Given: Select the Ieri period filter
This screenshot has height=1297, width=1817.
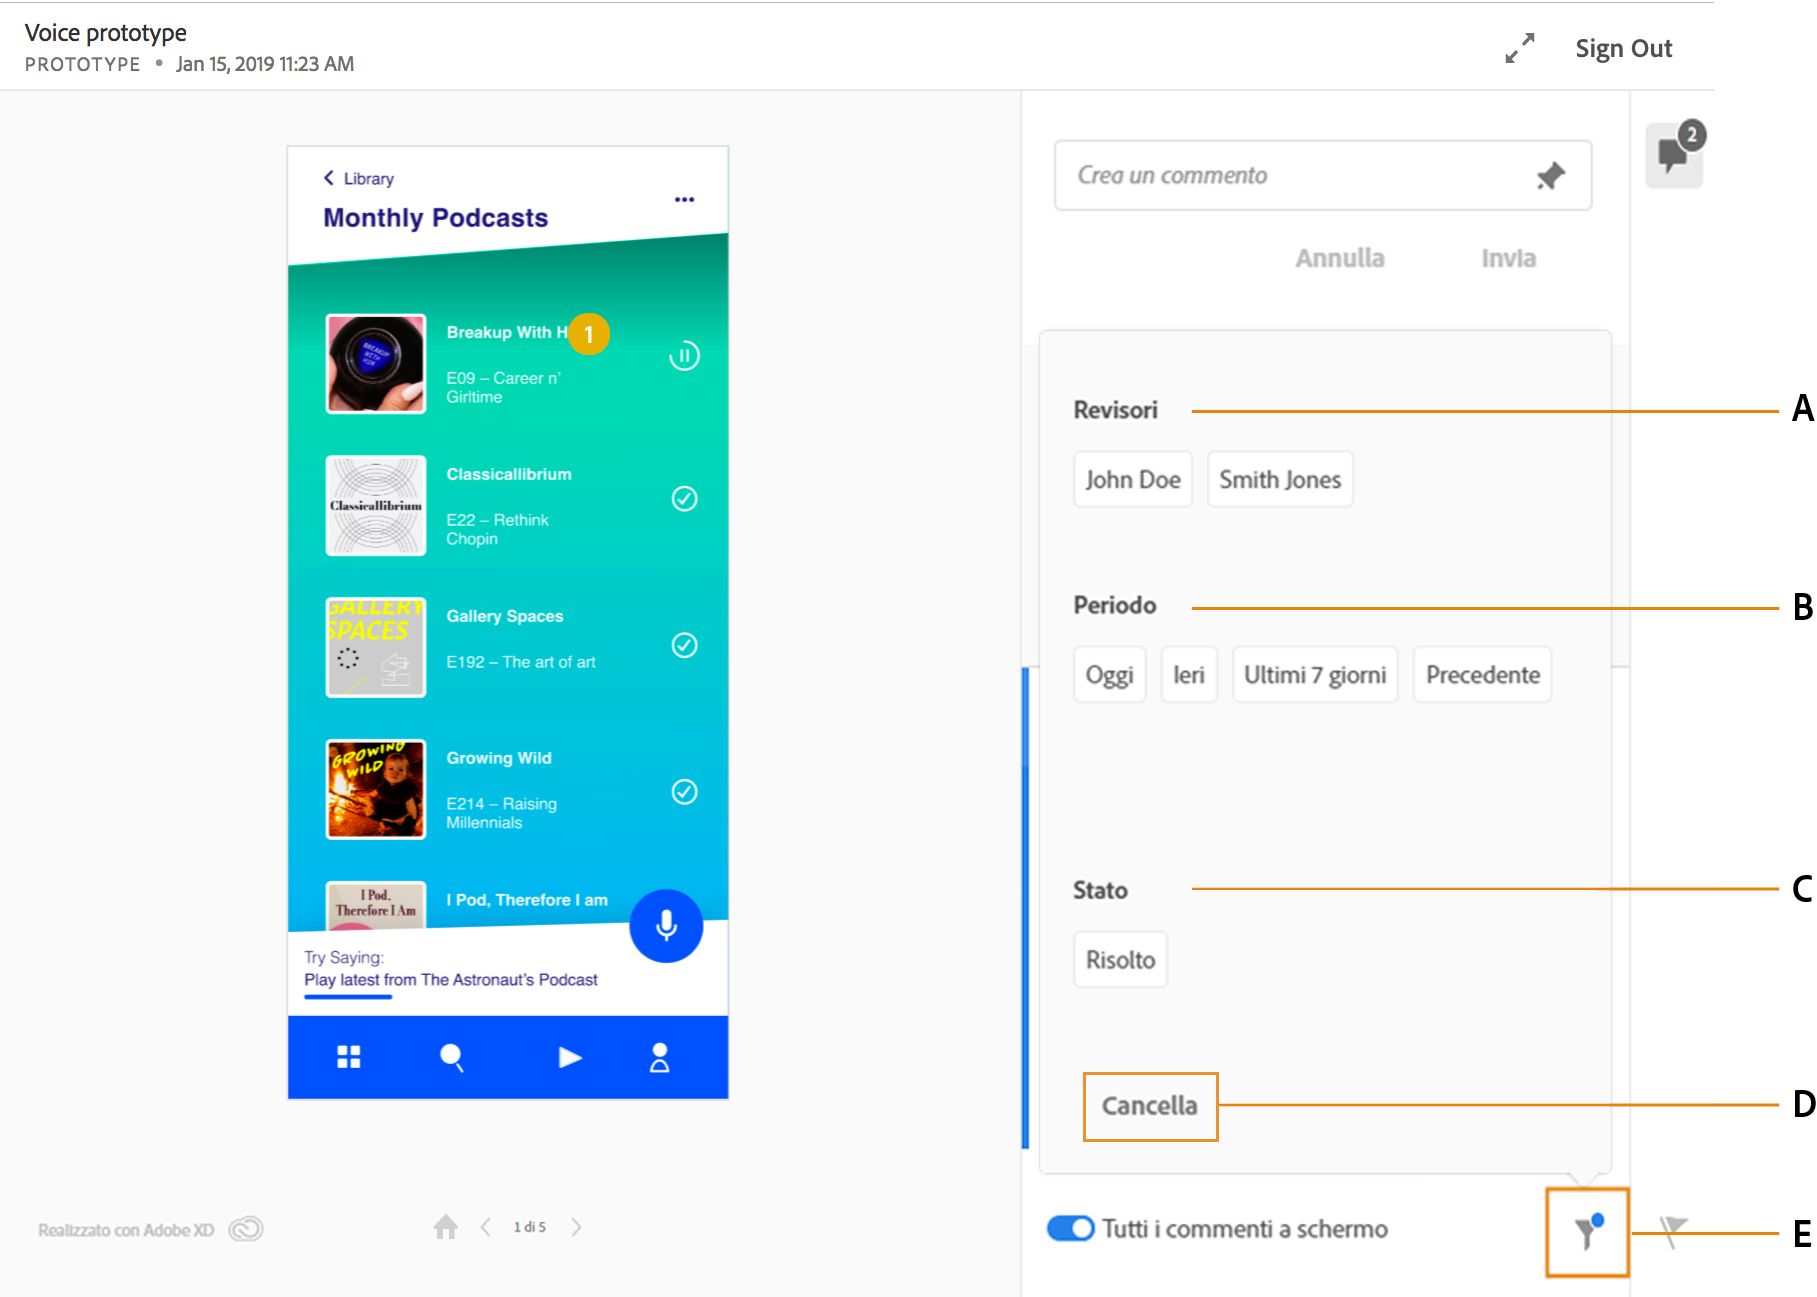Looking at the screenshot, I should (x=1189, y=674).
